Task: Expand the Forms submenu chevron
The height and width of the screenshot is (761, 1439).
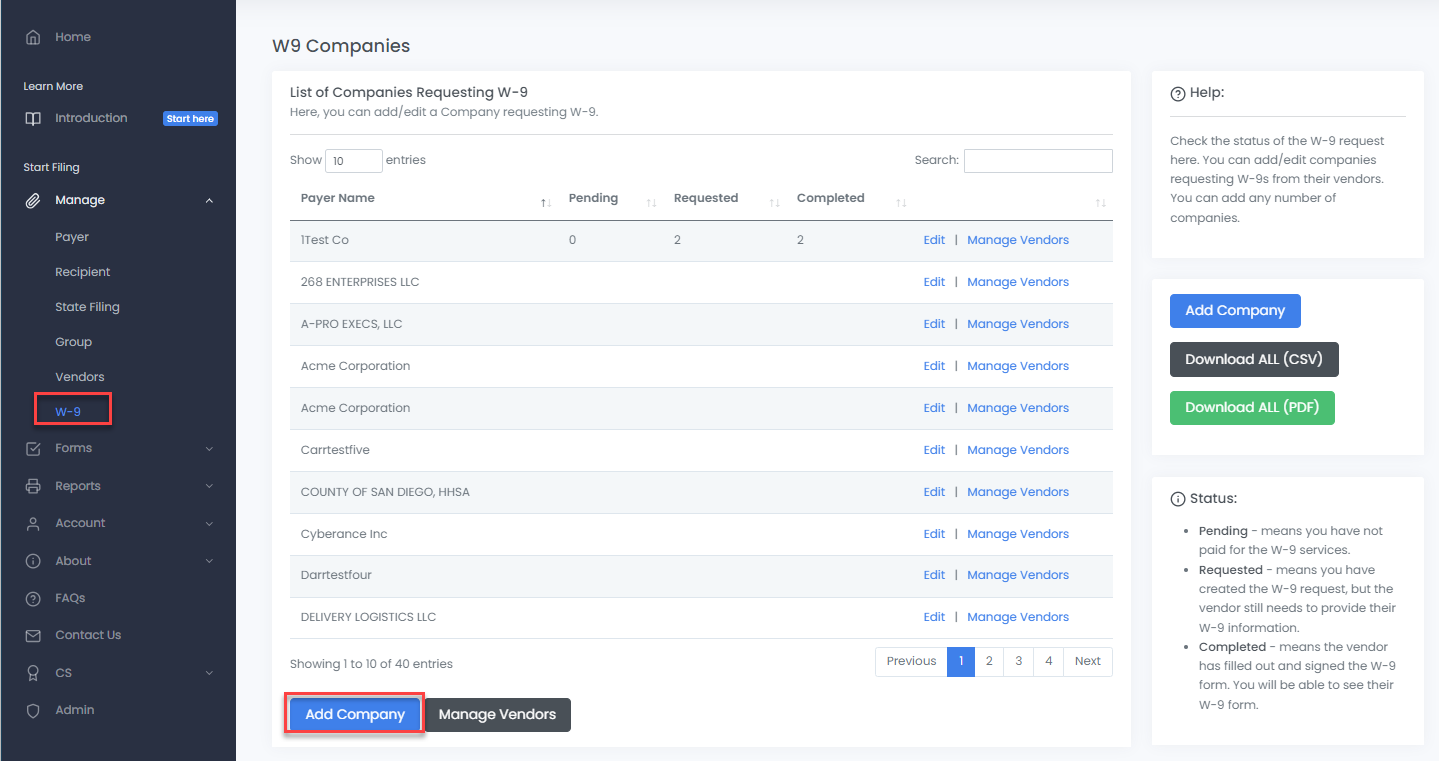Action: pos(209,449)
